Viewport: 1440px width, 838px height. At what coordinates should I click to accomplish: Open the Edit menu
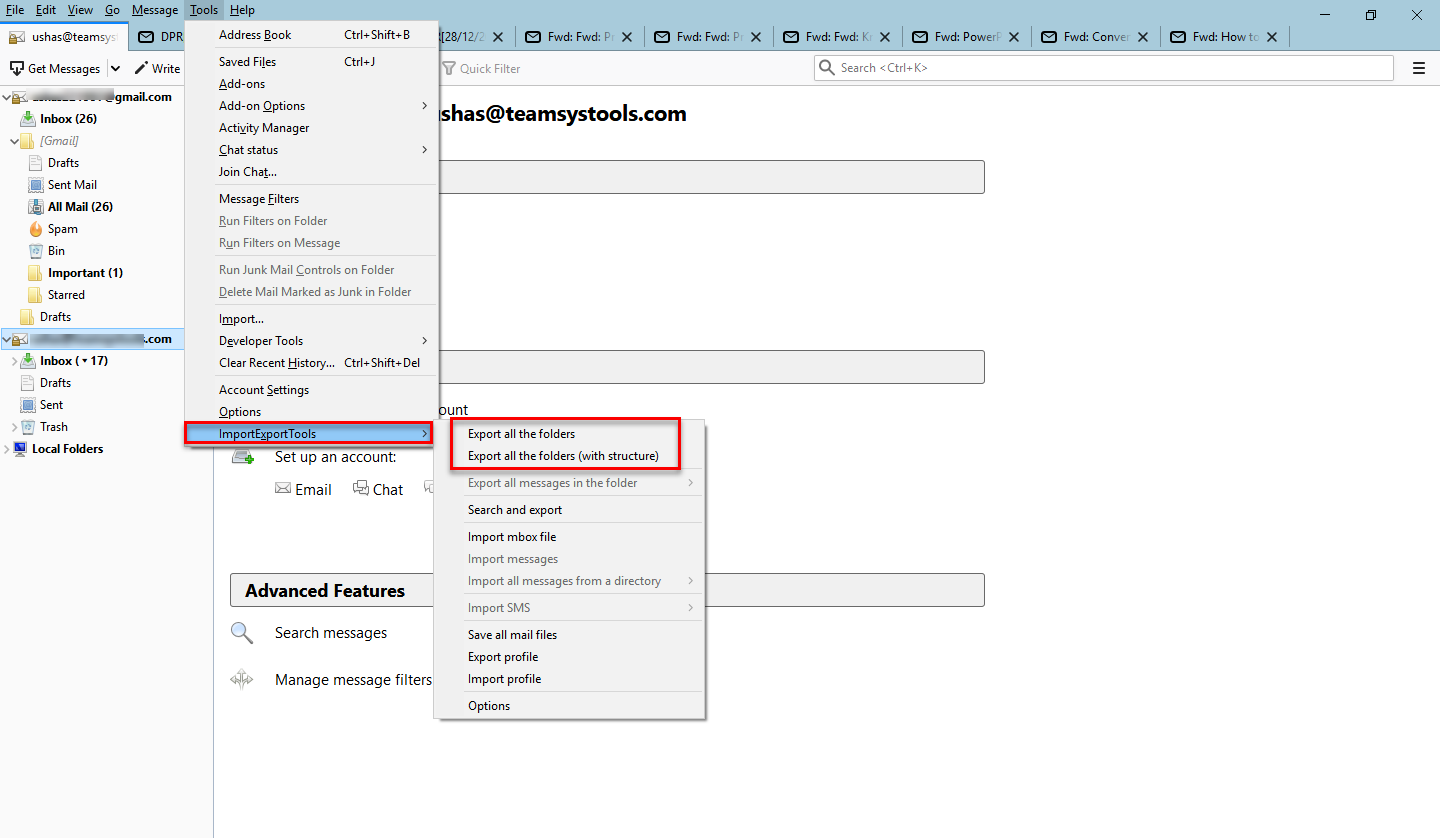46,10
